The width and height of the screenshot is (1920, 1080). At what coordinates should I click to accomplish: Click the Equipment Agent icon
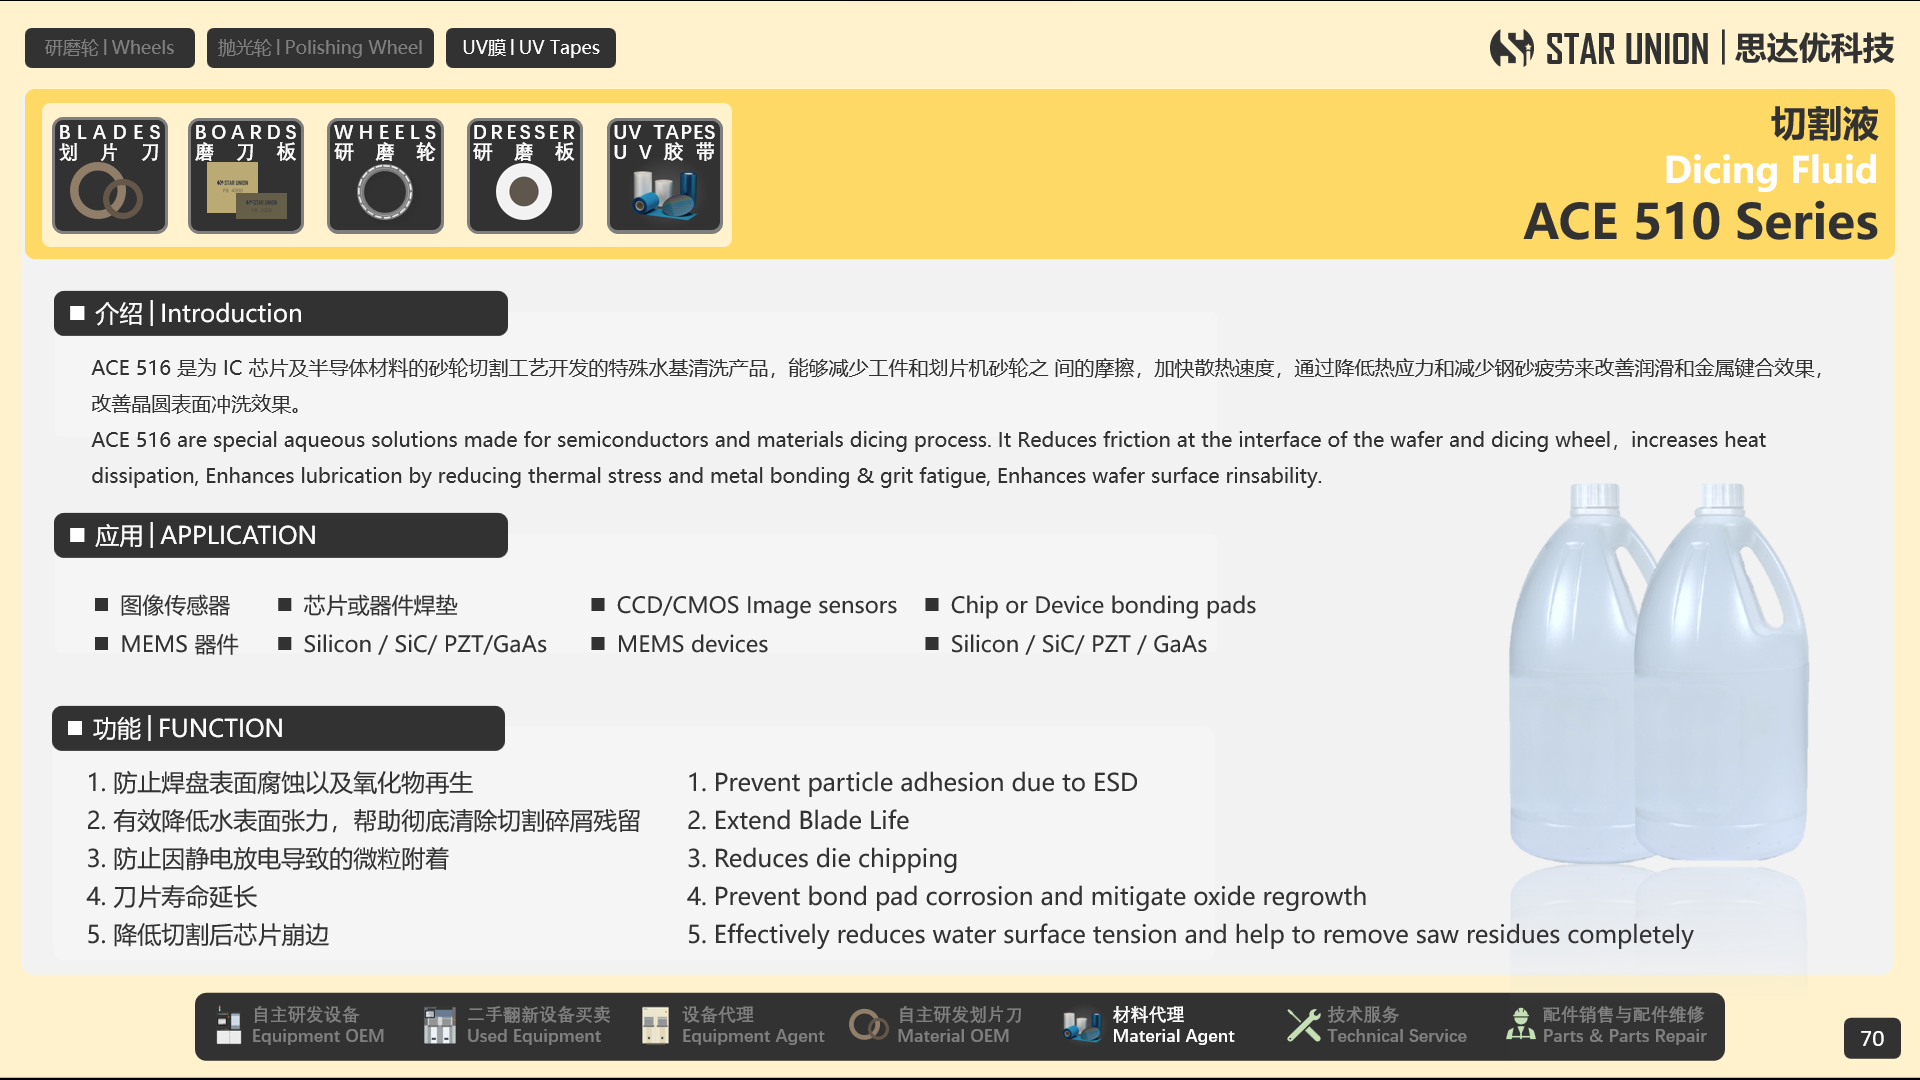point(655,1026)
